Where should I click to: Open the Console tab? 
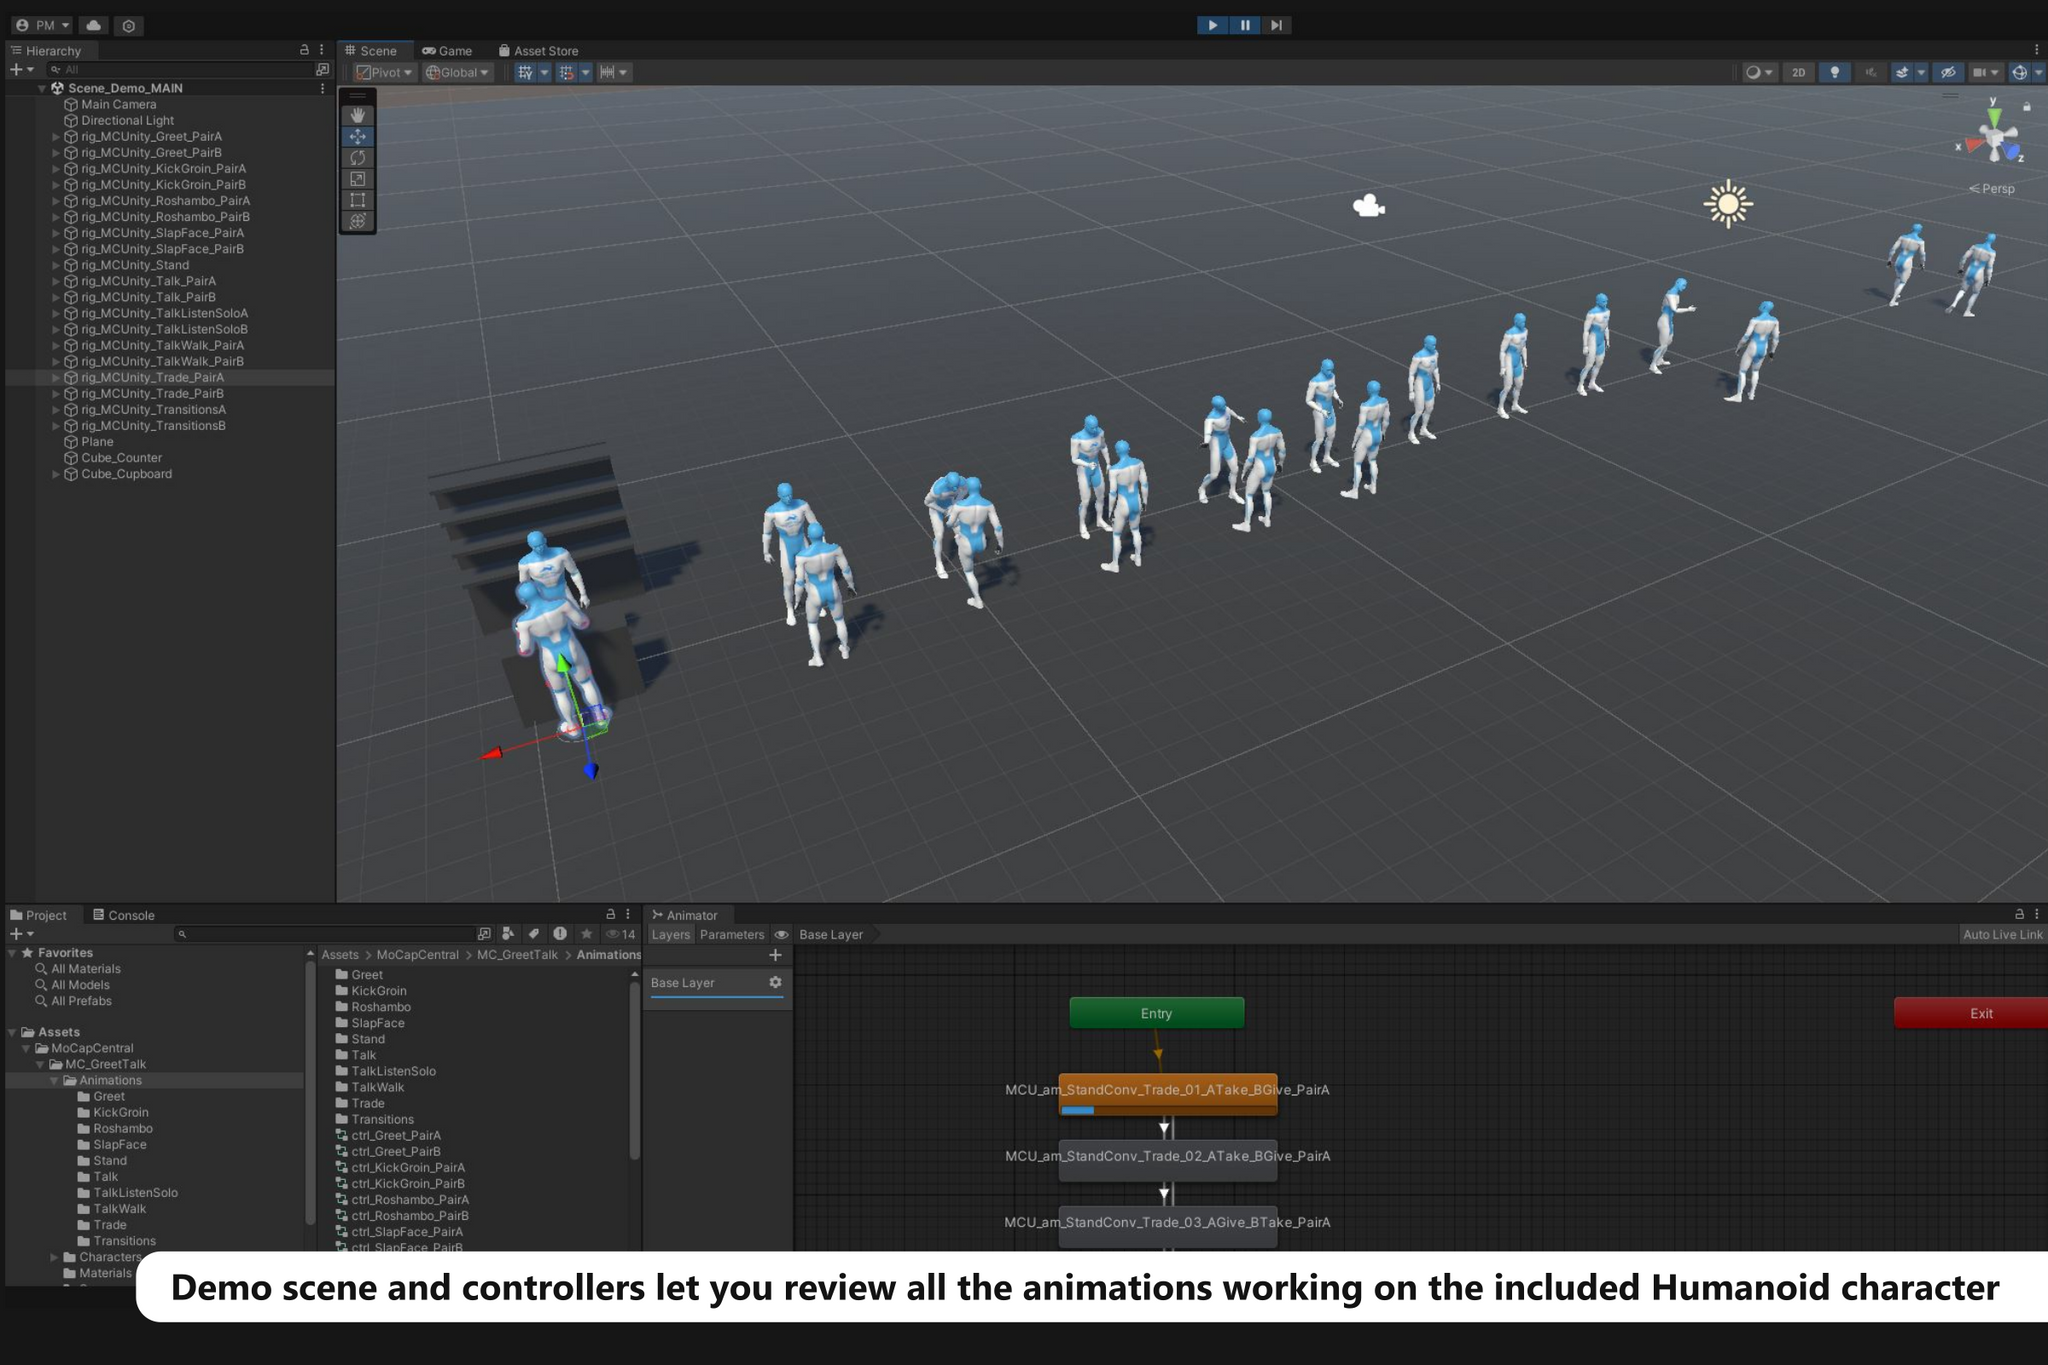click(124, 914)
